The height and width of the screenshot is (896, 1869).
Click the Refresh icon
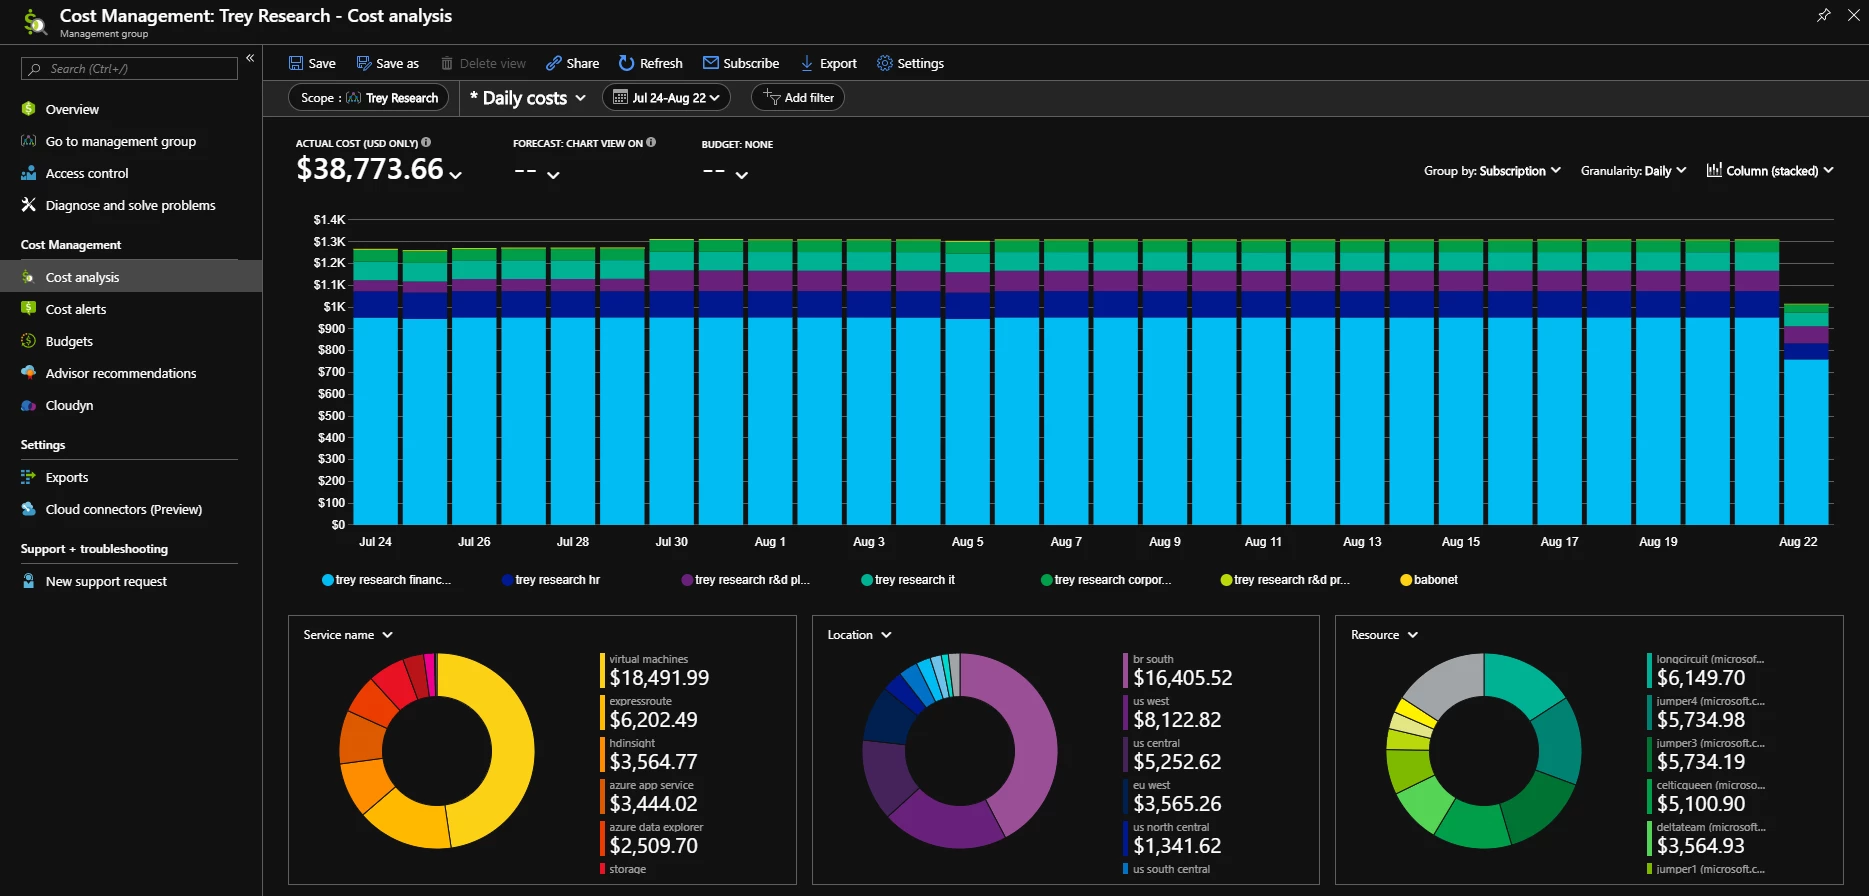click(x=626, y=63)
